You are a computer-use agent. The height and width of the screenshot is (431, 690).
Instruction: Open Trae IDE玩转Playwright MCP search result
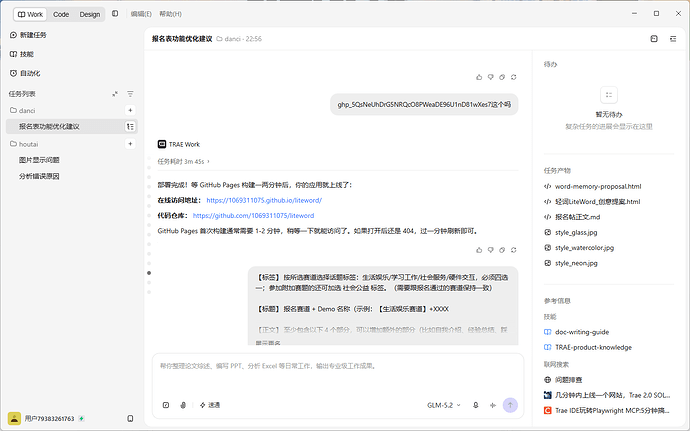pos(607,410)
